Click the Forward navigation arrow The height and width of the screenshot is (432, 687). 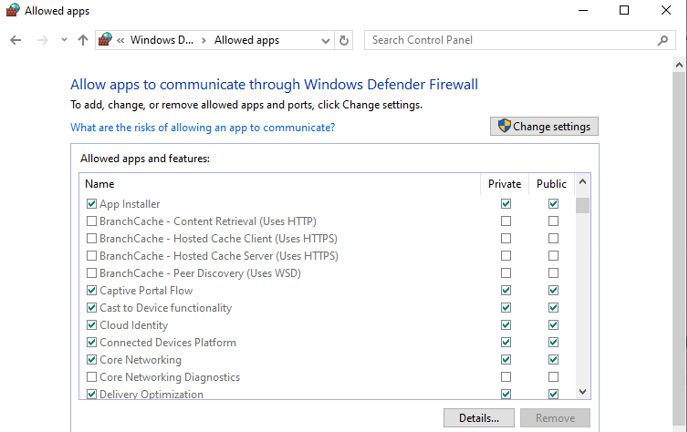[42, 41]
